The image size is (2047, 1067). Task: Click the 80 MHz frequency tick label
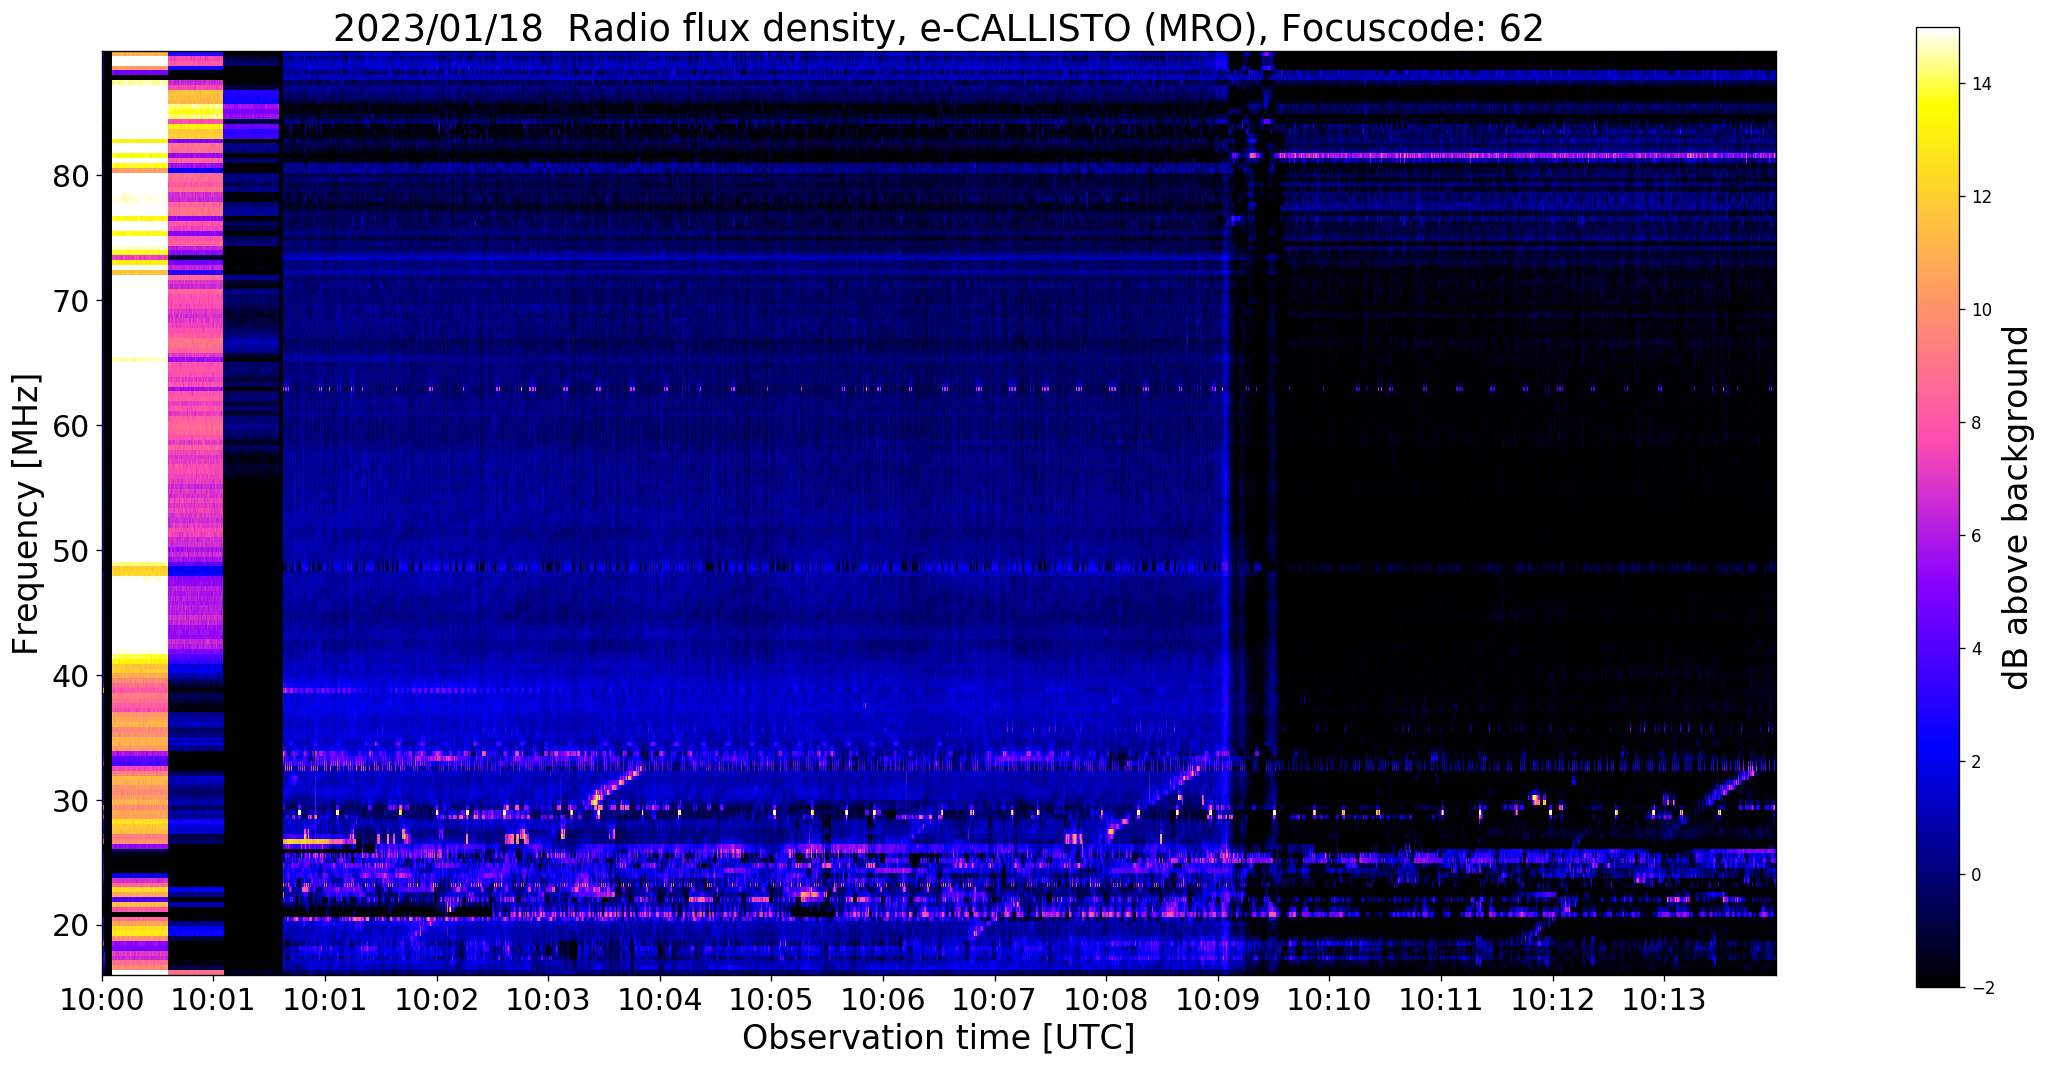(x=70, y=176)
